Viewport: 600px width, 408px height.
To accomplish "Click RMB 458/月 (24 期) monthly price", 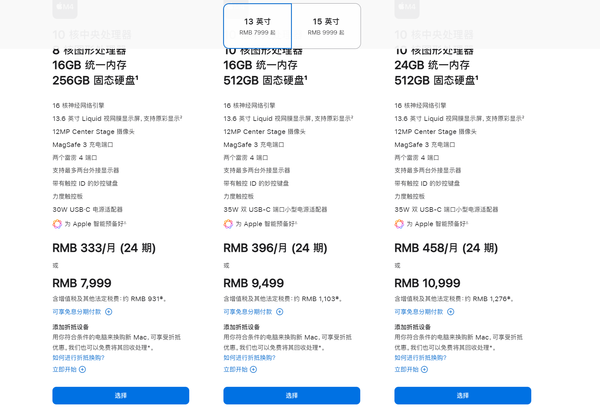I will (x=446, y=248).
